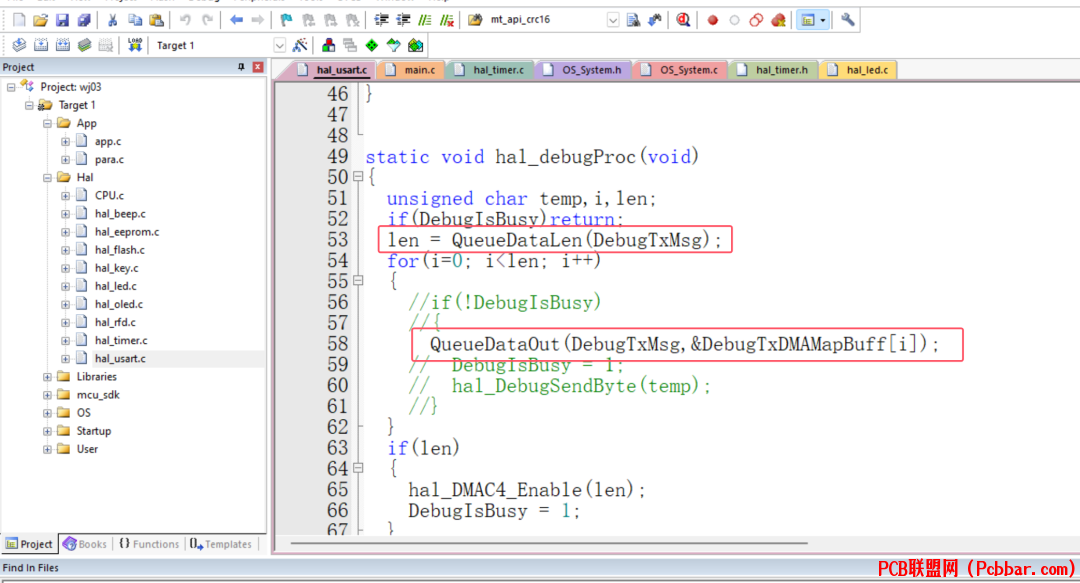
Task: Switch to the OS_System.h tab
Action: click(x=583, y=70)
